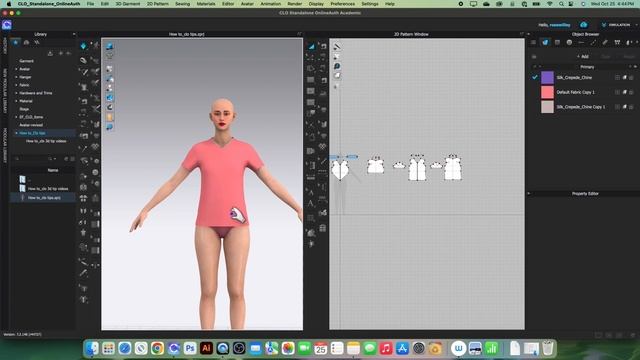Open the Render menu
Viewport: 640px width, 360px height.
pos(295,4)
